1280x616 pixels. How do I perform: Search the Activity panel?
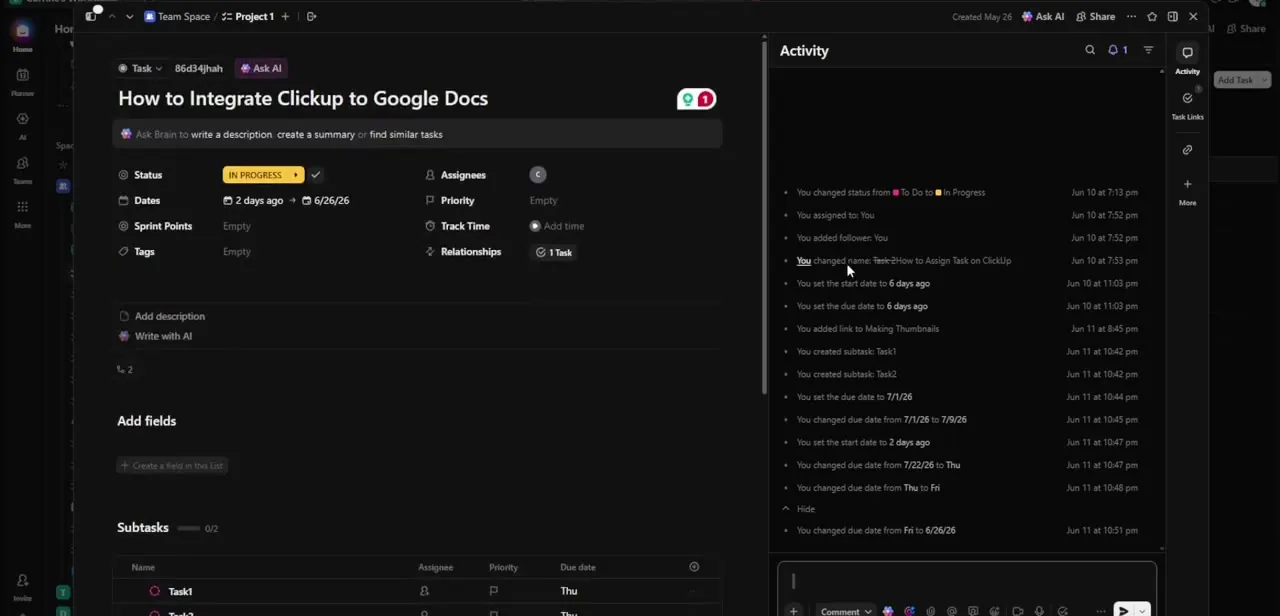pos(1090,50)
